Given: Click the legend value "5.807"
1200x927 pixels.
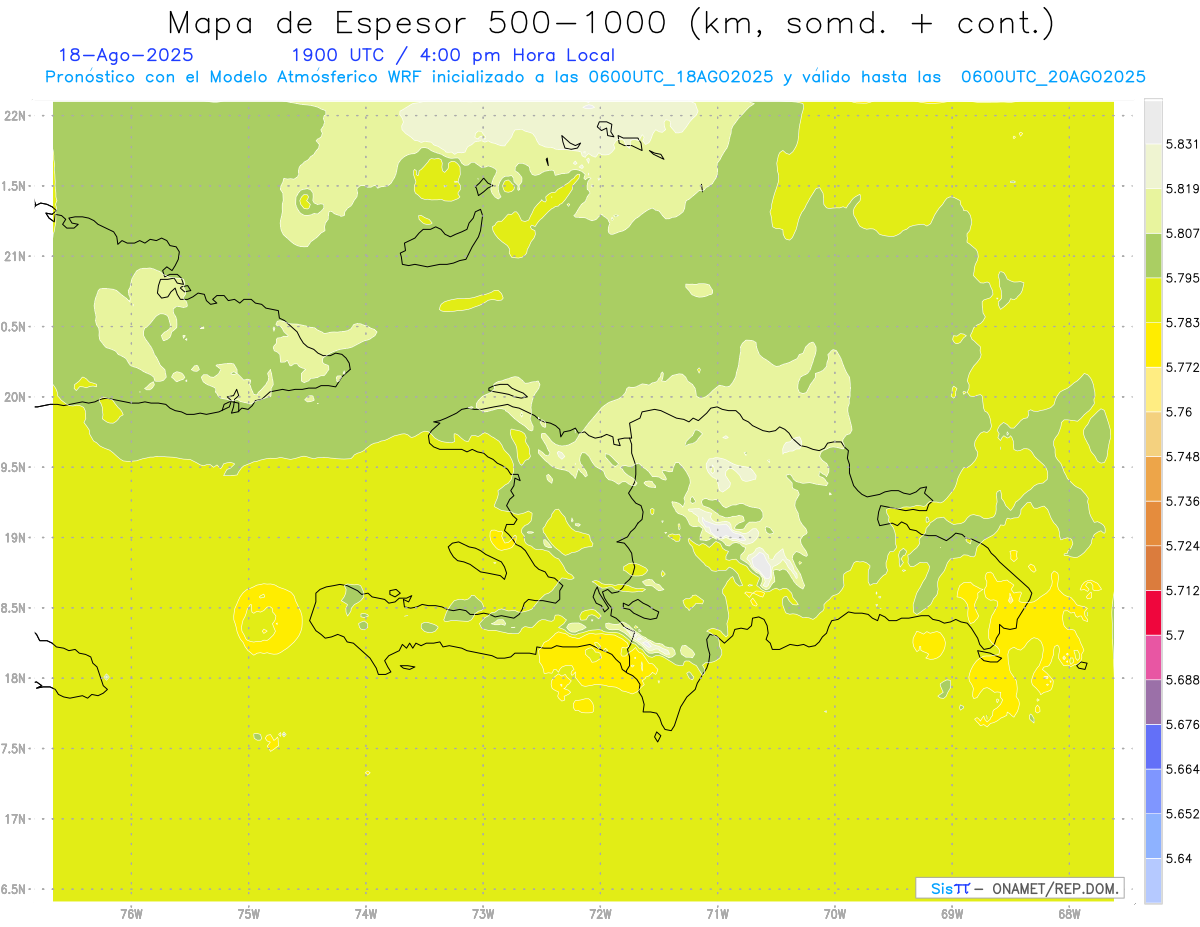Looking at the screenshot, I should (x=1182, y=234).
